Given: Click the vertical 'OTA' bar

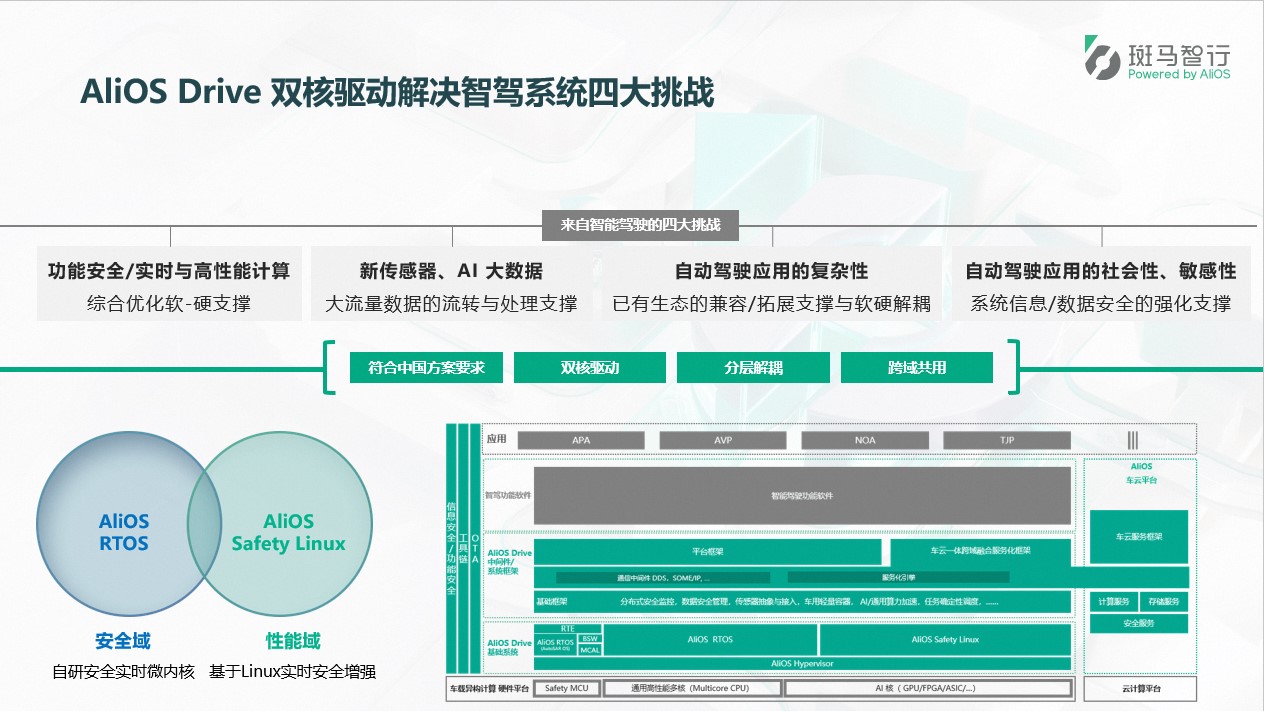Looking at the screenshot, I should (475, 548).
